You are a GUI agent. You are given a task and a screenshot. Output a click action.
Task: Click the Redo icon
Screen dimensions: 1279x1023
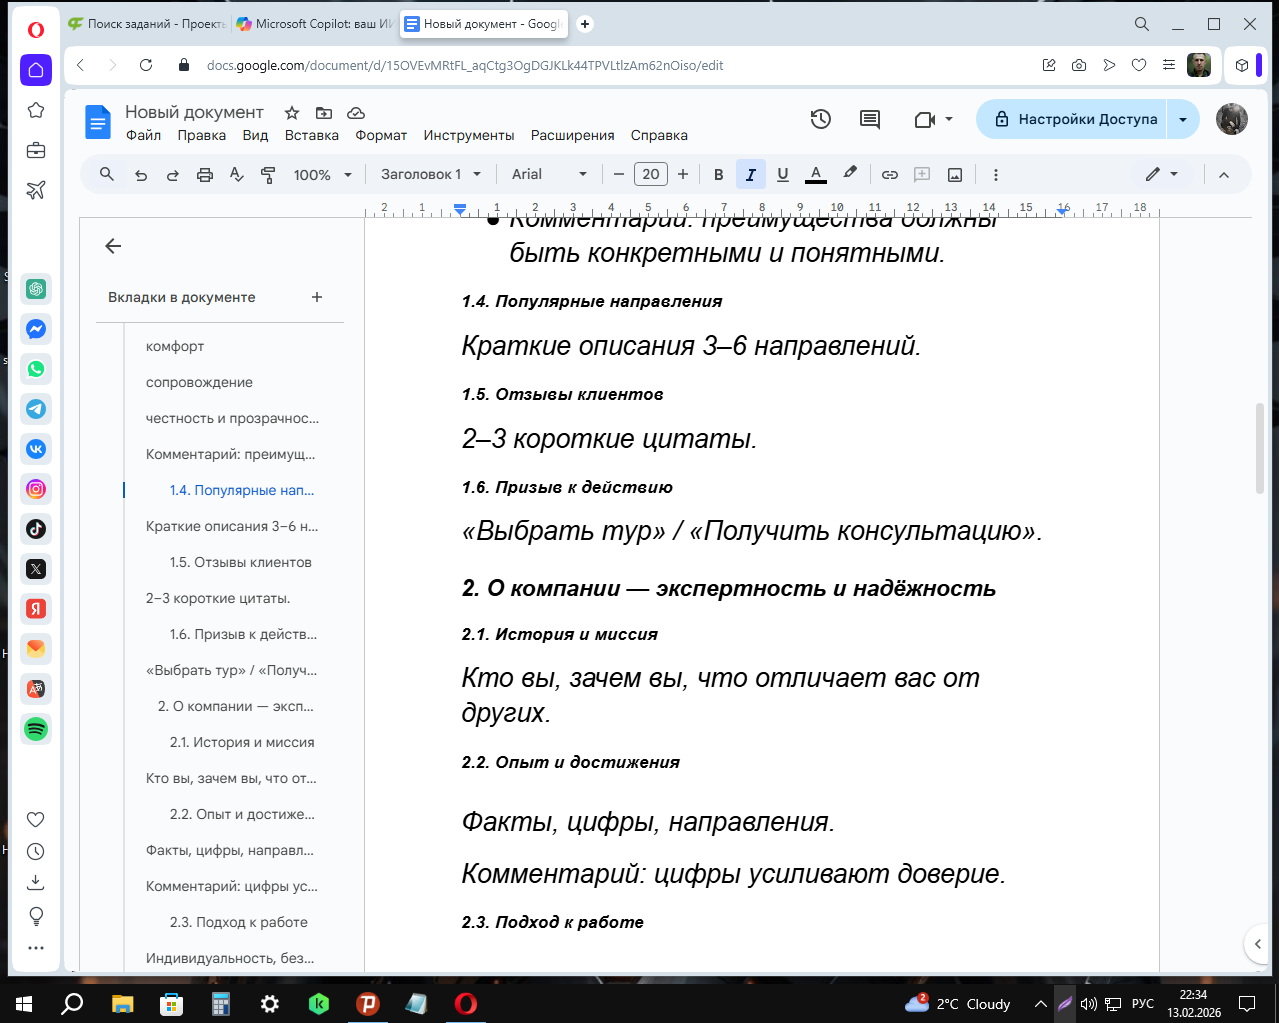pyautogui.click(x=172, y=174)
